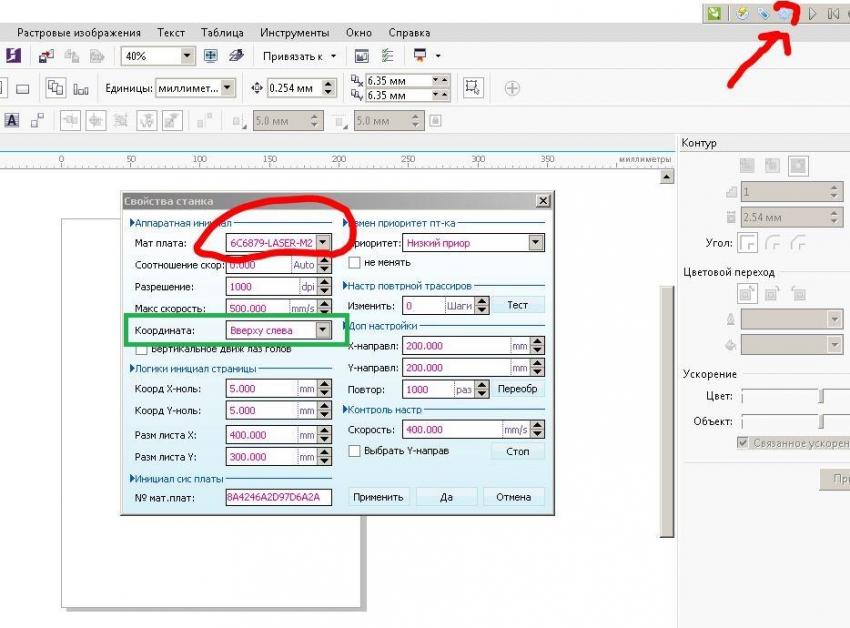The image size is (850, 628).
Task: Open the Мат плата dropdown with 6C6879-LASER-M2
Action: pyautogui.click(x=322, y=242)
